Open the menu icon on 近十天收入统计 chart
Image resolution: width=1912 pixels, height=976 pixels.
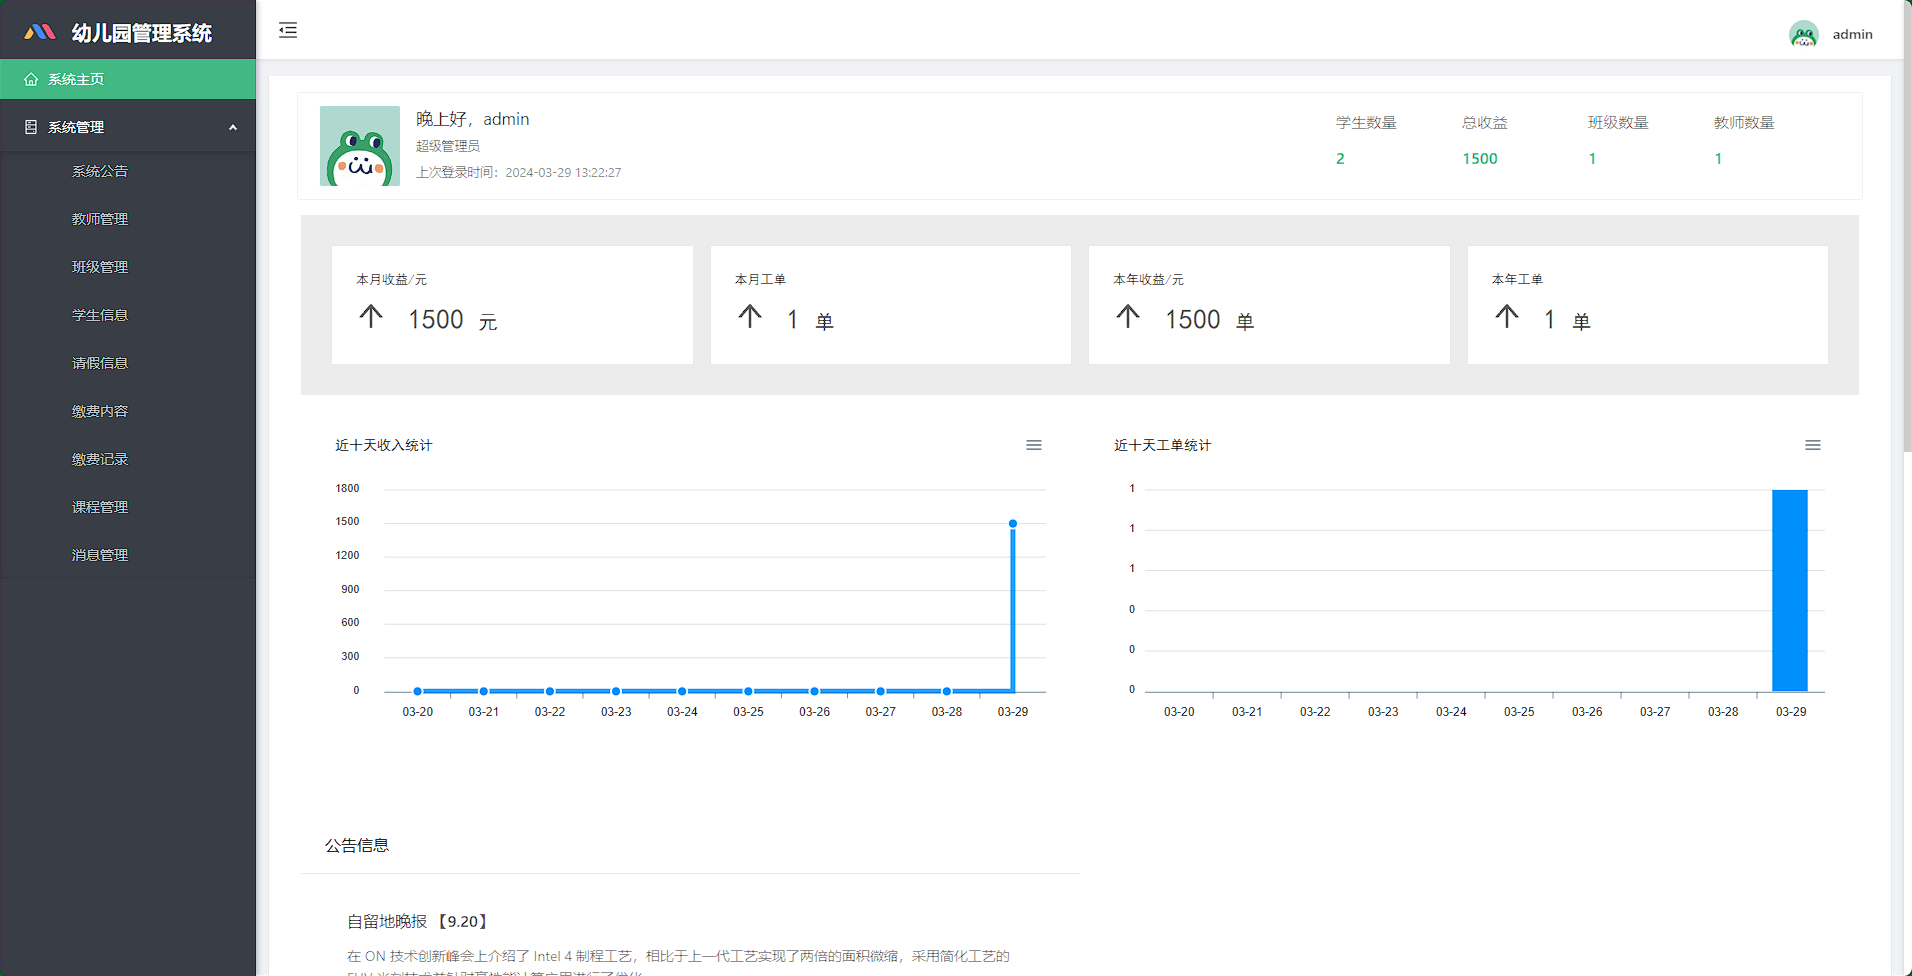pos(1033,445)
